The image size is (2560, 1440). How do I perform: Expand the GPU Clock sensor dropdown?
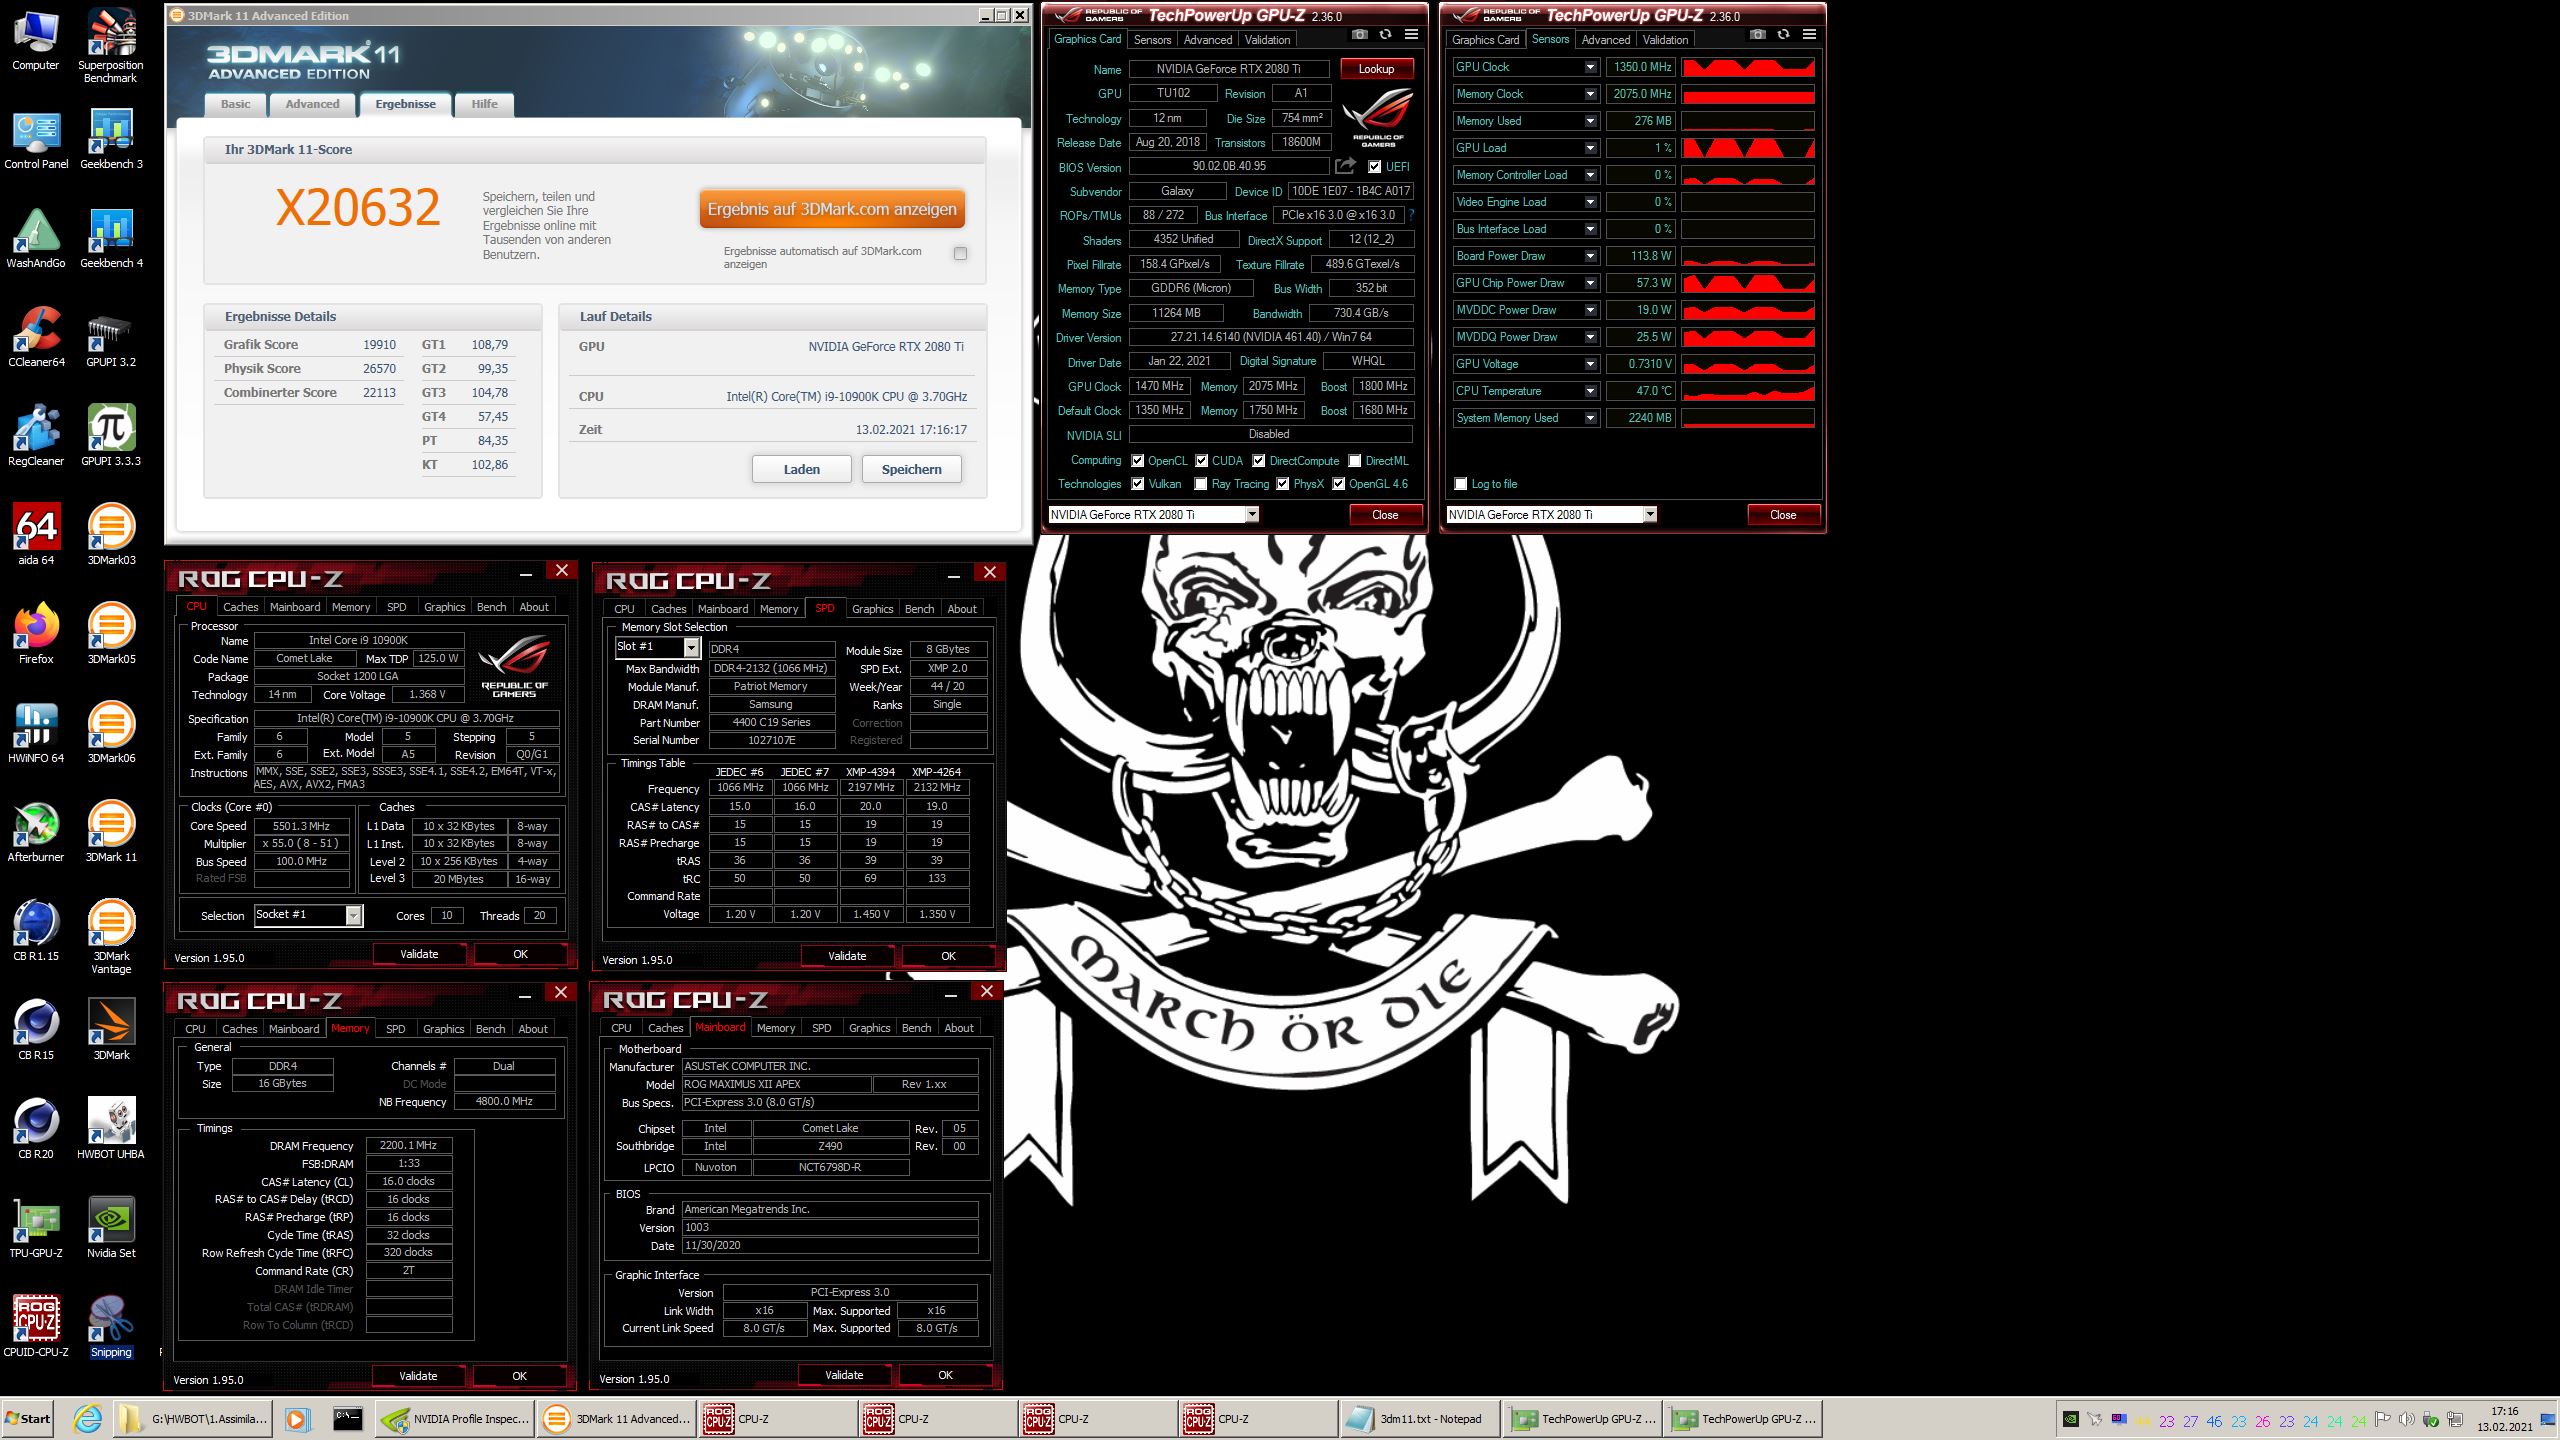(1590, 67)
